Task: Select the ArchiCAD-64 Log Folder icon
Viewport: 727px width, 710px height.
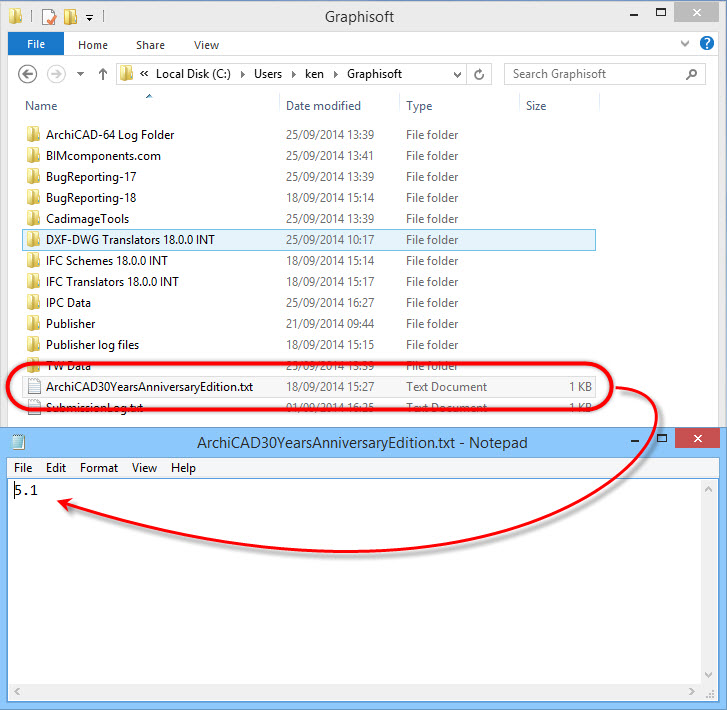Action: click(33, 134)
